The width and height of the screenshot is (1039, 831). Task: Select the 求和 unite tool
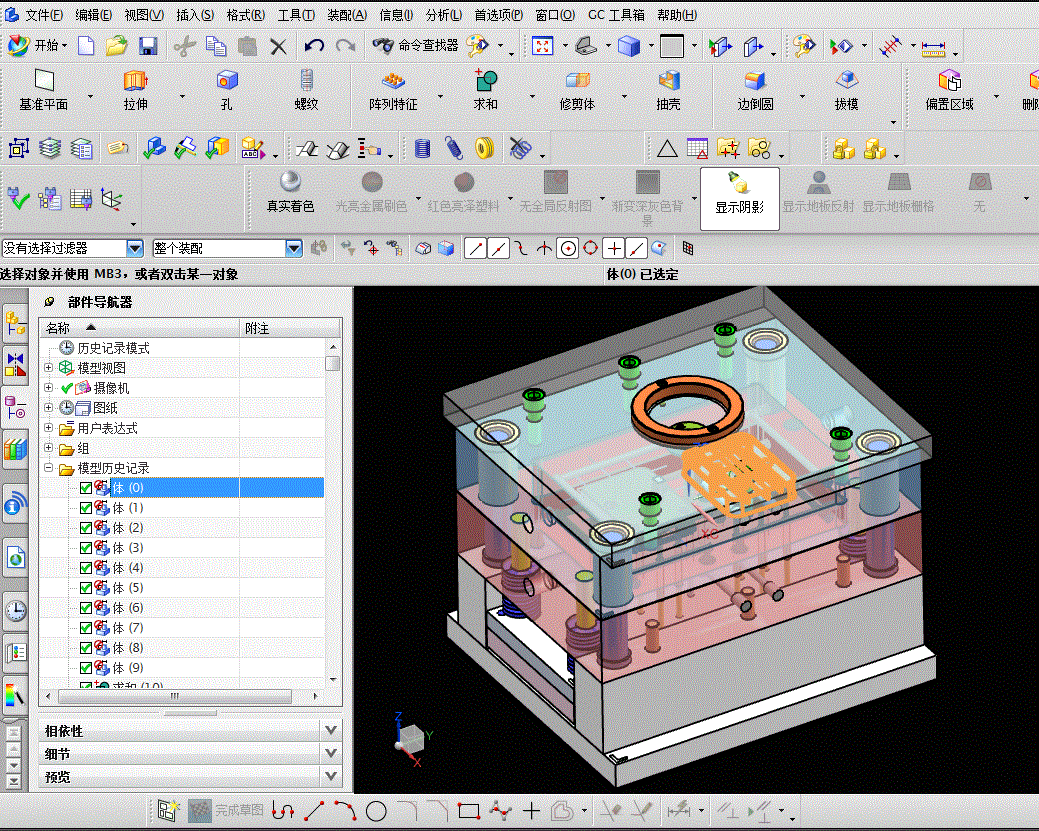coord(486,90)
